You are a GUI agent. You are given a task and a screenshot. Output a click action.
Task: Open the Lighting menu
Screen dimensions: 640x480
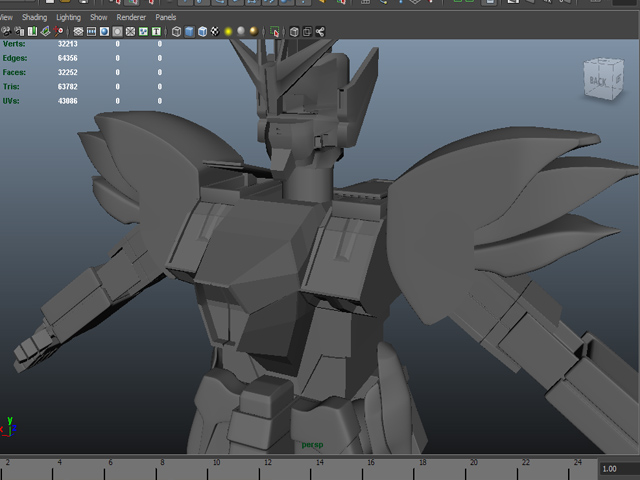[x=69, y=17]
